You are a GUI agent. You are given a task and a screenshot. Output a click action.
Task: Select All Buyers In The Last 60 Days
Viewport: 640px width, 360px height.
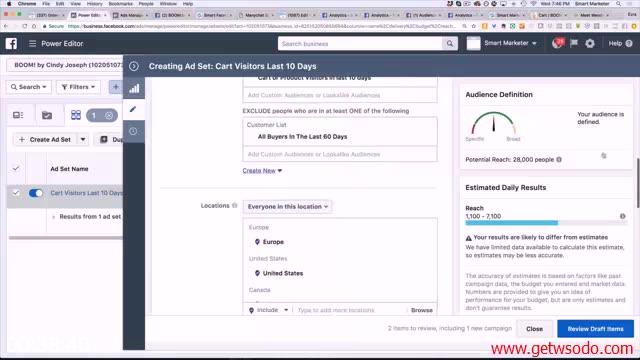point(302,137)
